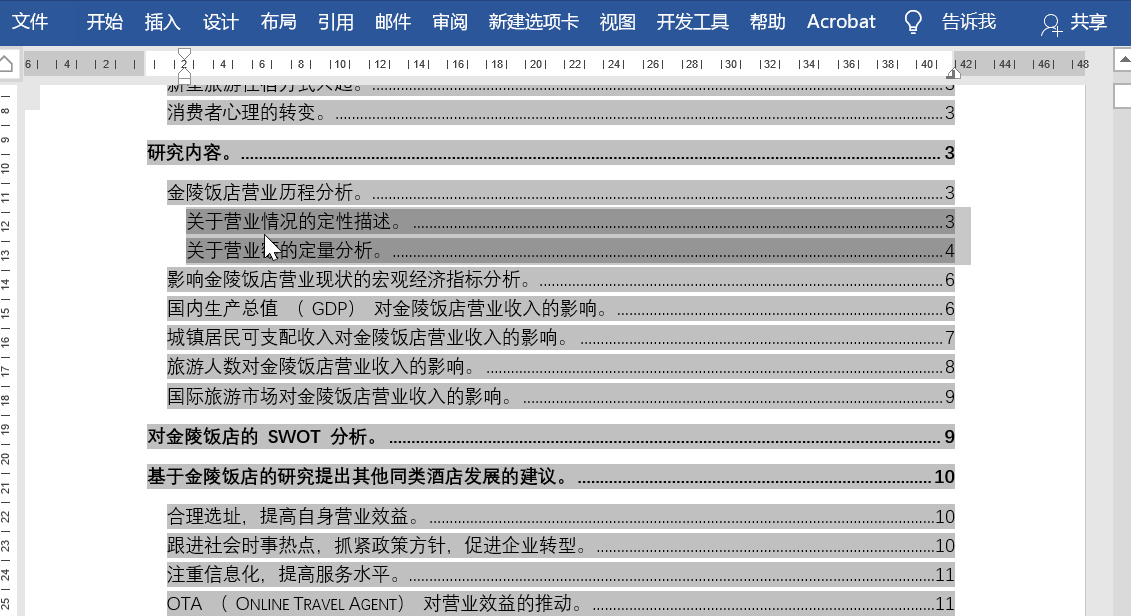This screenshot has width=1131, height=616.
Task: Click TOC entry 对金陵饭店的 SWOT 分析
Action: coord(264,436)
